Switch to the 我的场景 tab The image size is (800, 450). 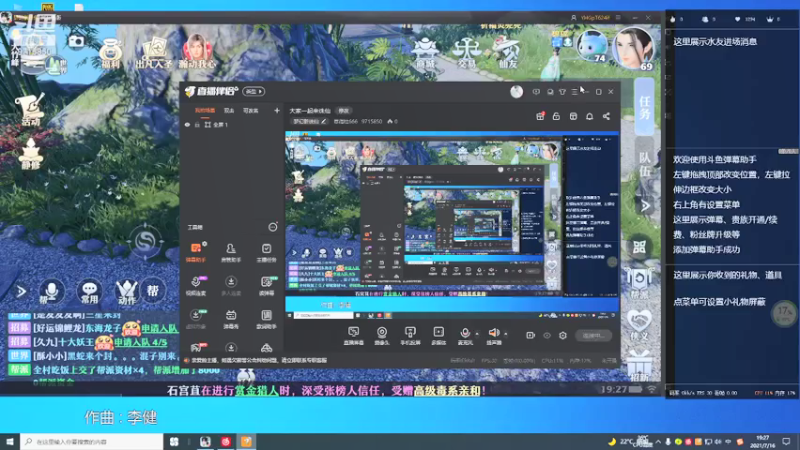tap(205, 110)
